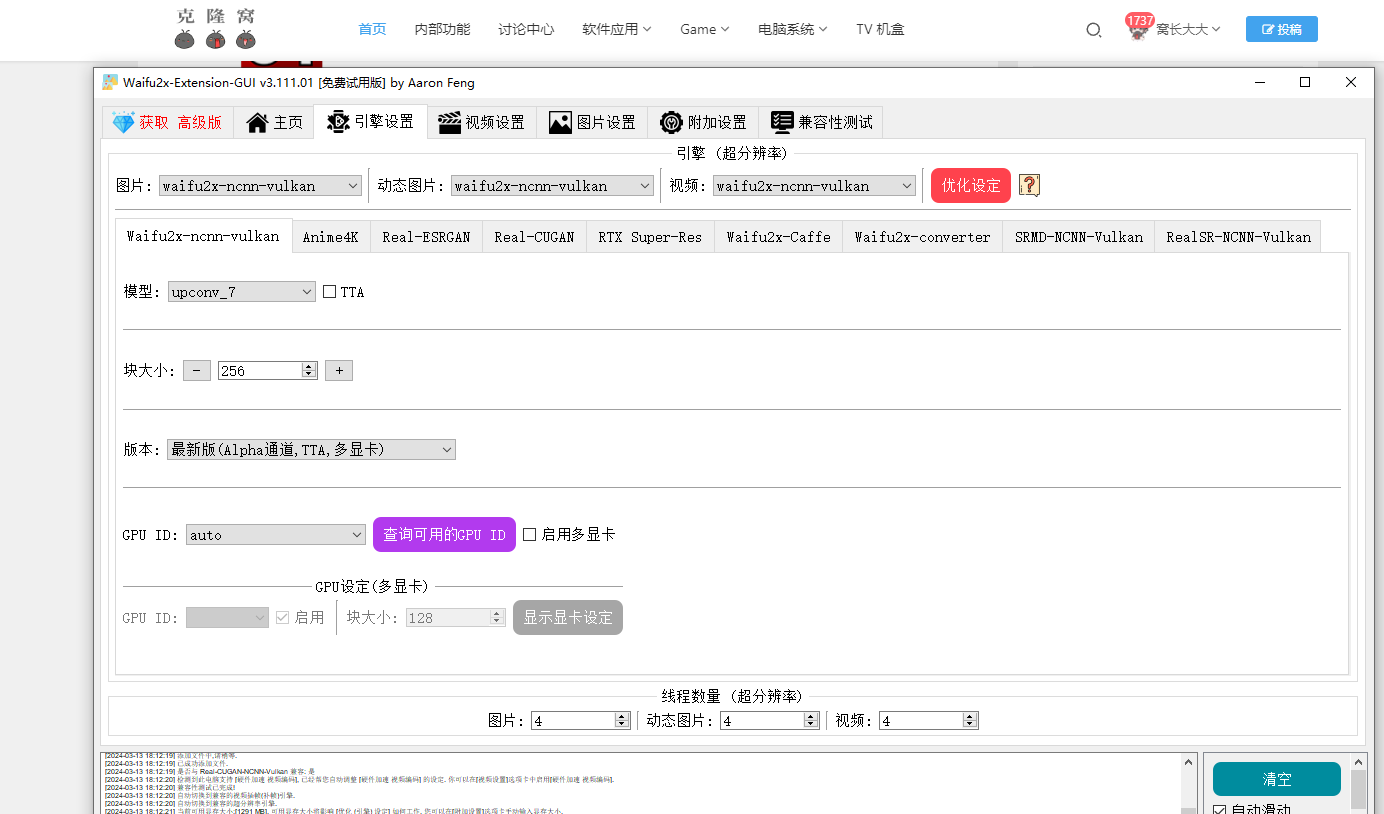
Task: Open the 版本 dropdown
Action: [311, 450]
